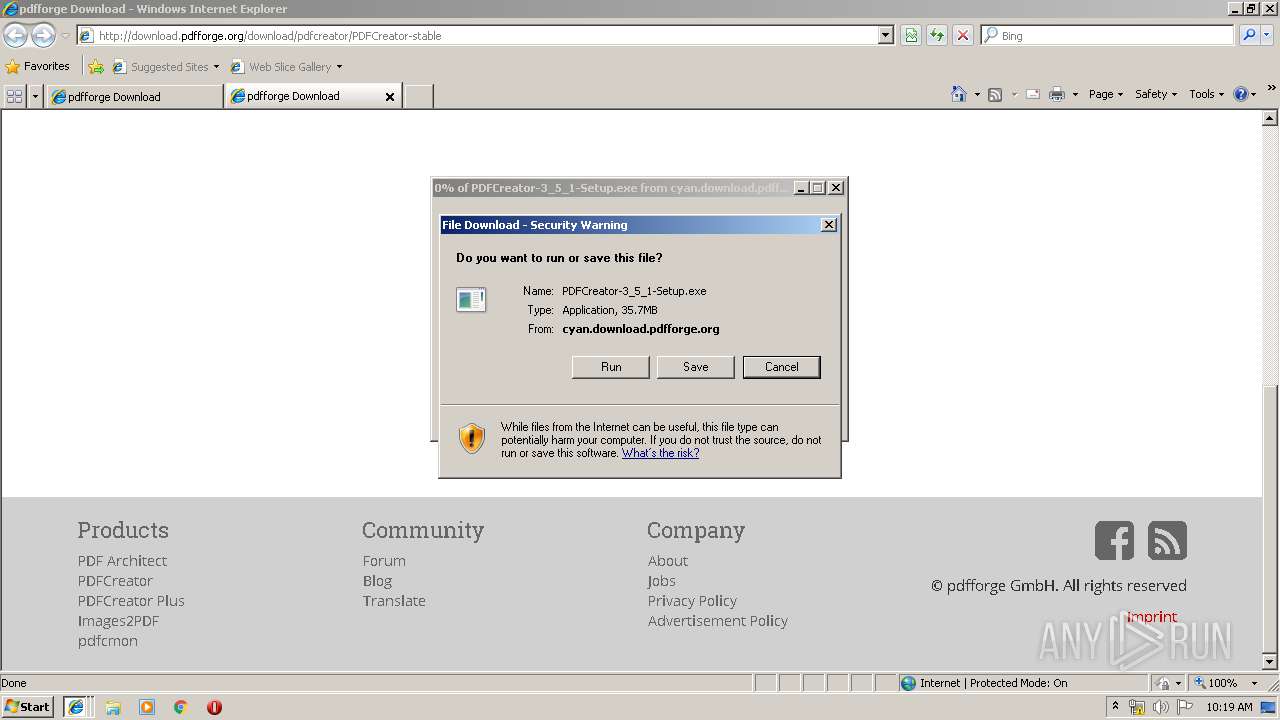Click the volume speaker tray icon
Screen dimensions: 1280x720
pyautogui.click(x=1160, y=707)
